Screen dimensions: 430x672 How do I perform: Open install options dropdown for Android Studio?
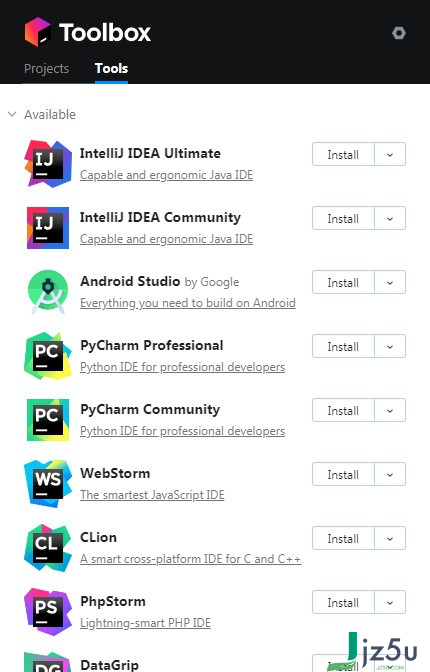[x=390, y=282]
